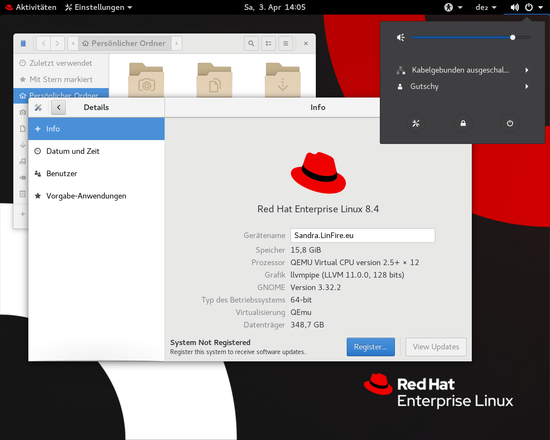Click the power off button in system menu
Image resolution: width=550 pixels, height=440 pixels.
[510, 123]
